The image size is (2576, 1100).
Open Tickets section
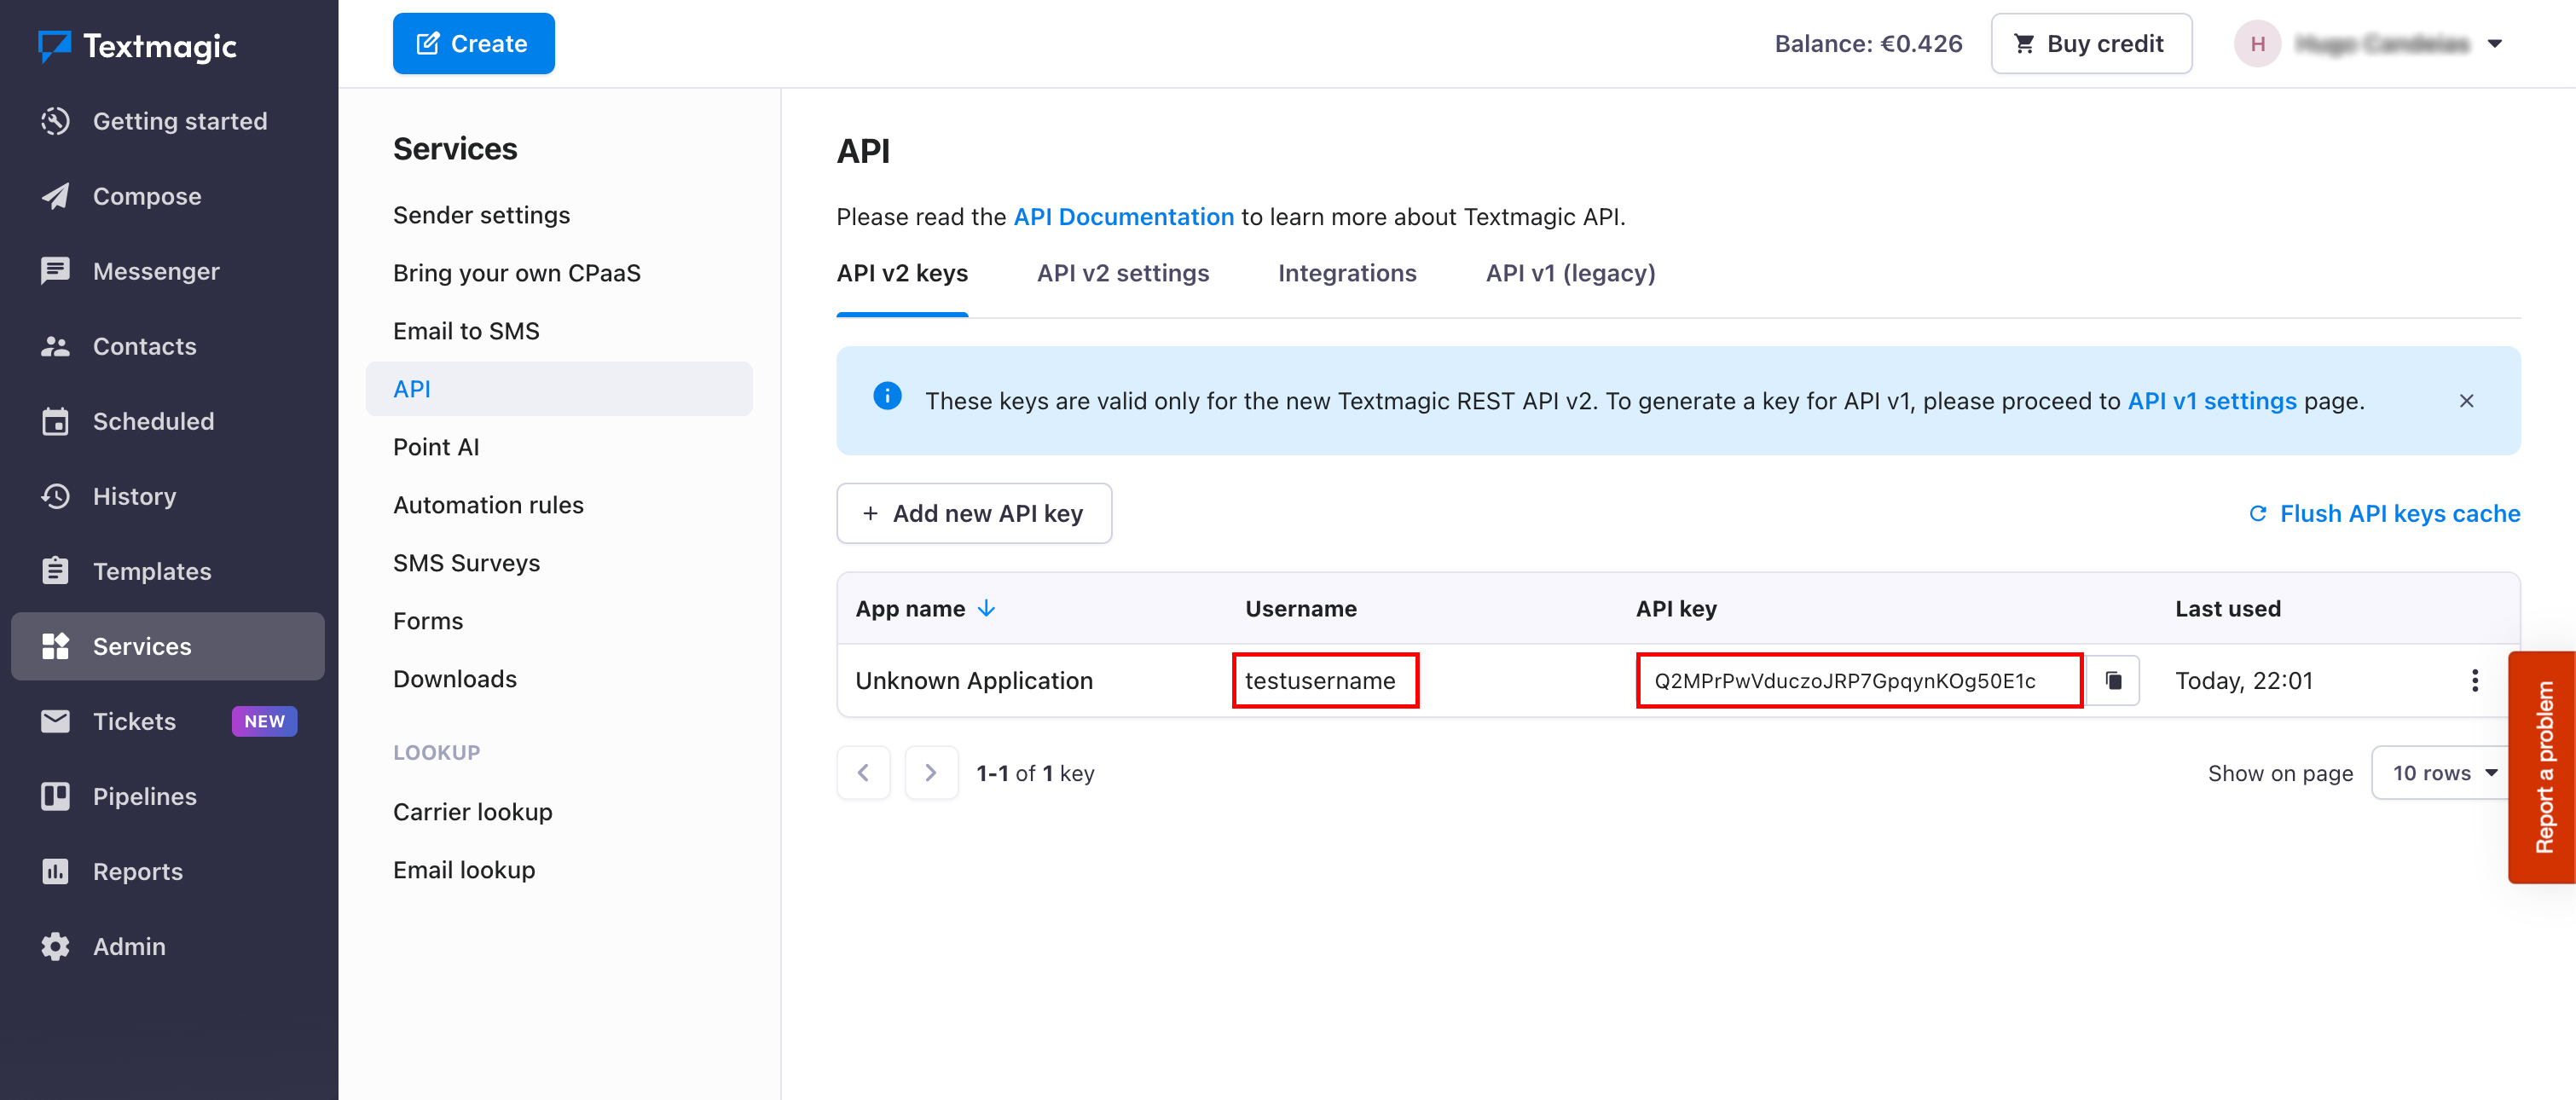[x=168, y=721]
